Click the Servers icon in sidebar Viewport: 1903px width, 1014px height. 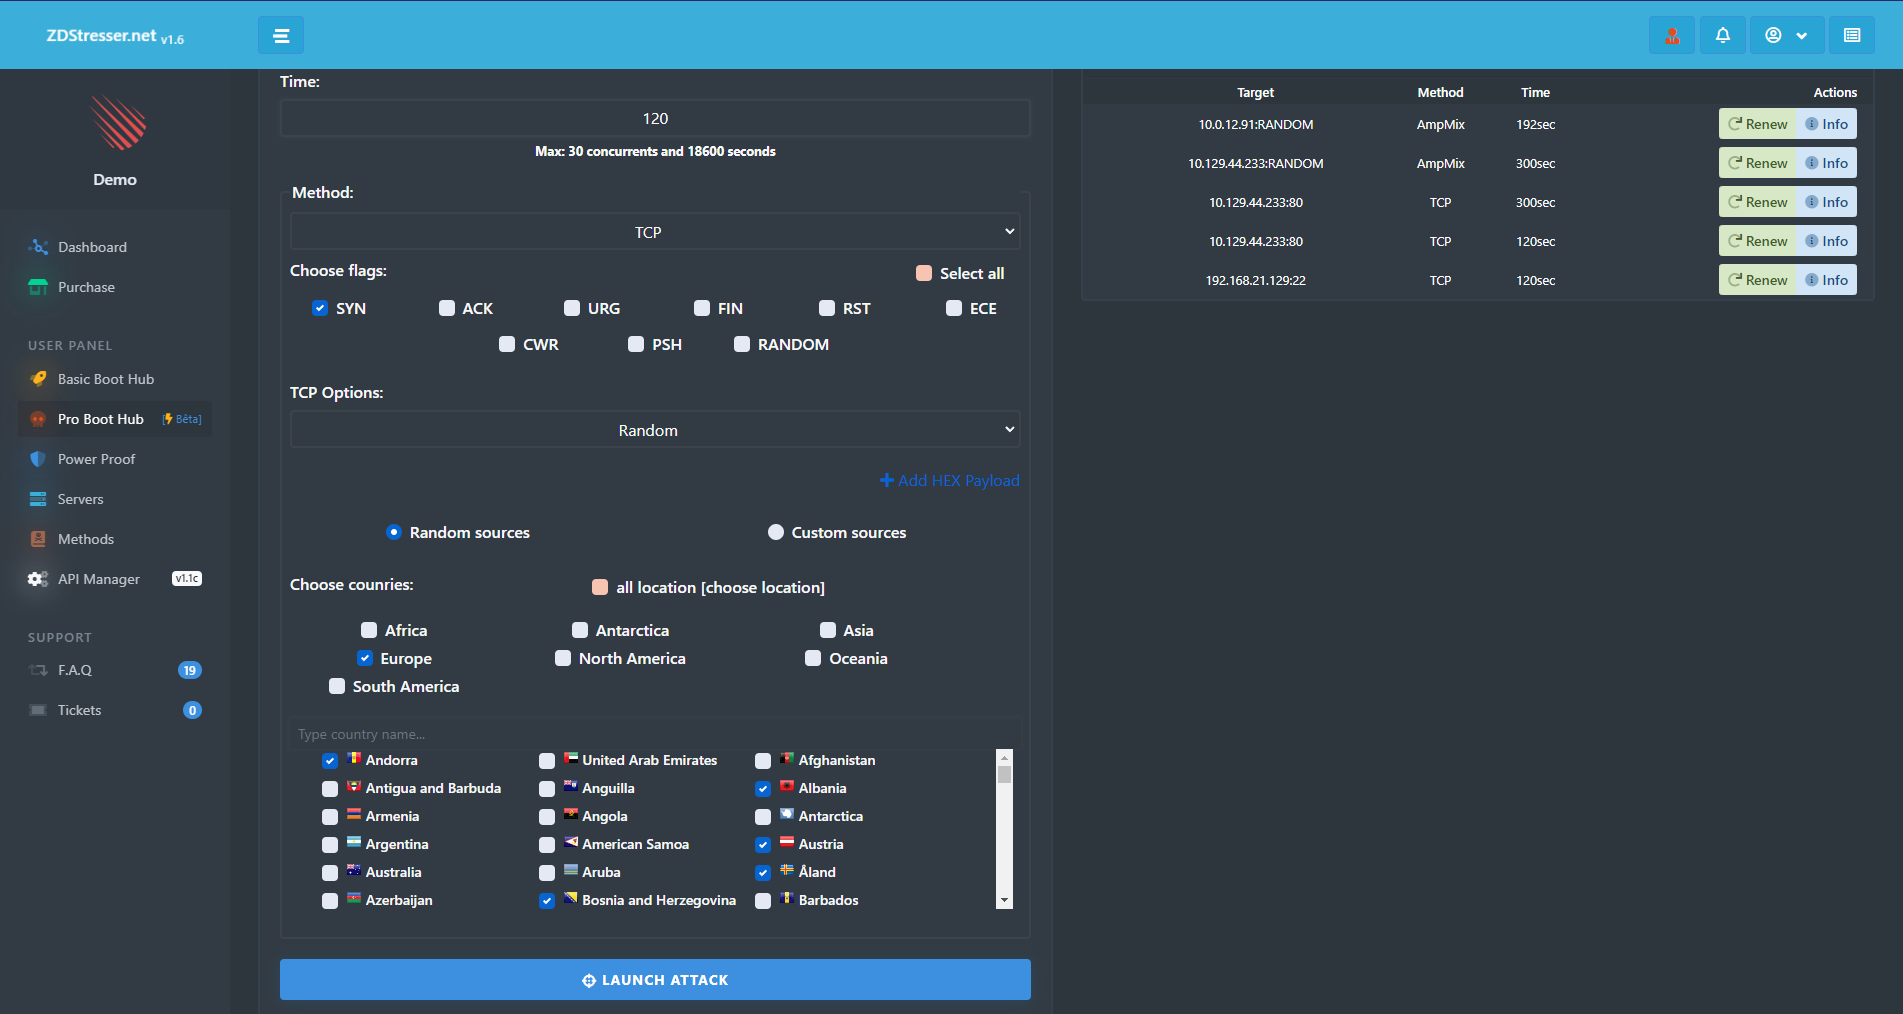coord(38,499)
